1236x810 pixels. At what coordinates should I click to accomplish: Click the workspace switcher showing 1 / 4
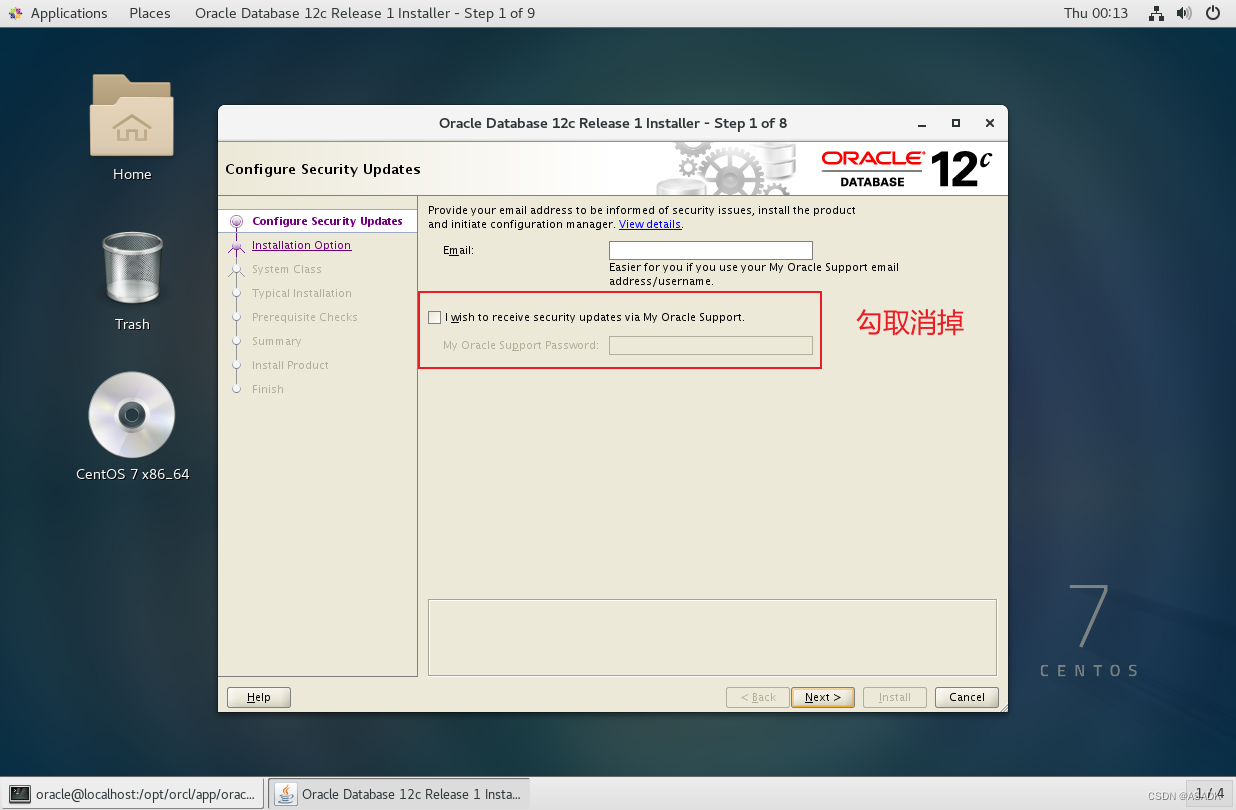pos(1210,793)
